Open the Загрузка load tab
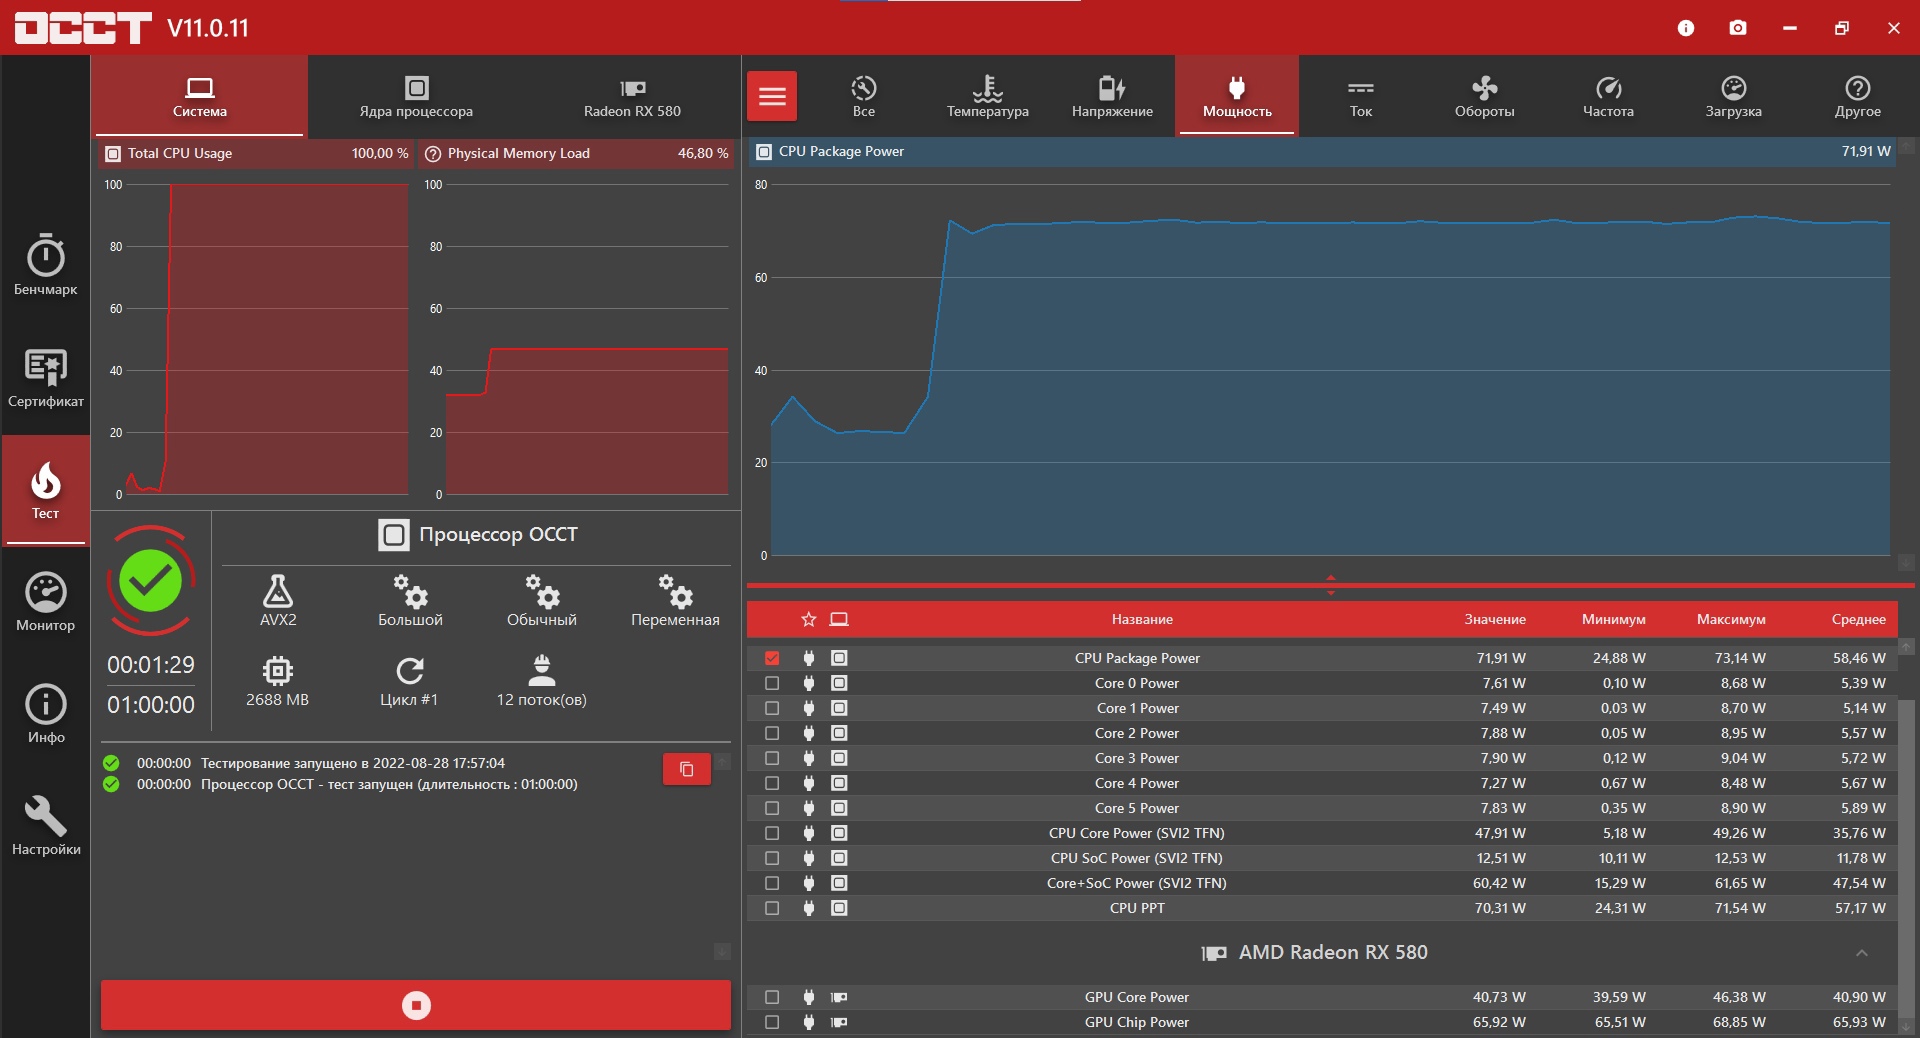 click(x=1734, y=96)
